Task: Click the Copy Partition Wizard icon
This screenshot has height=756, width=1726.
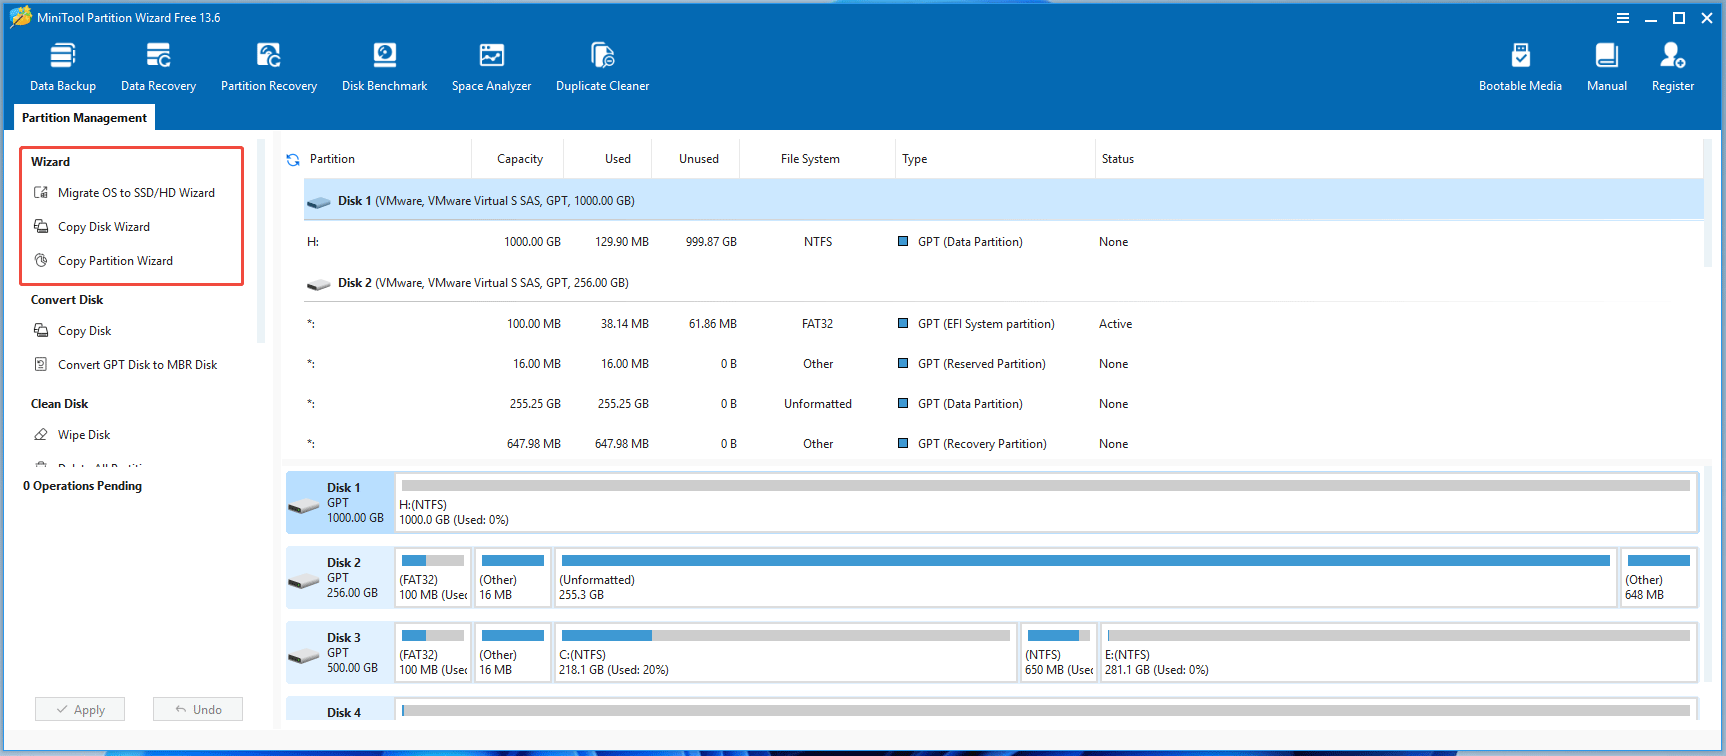Action: coord(41,260)
